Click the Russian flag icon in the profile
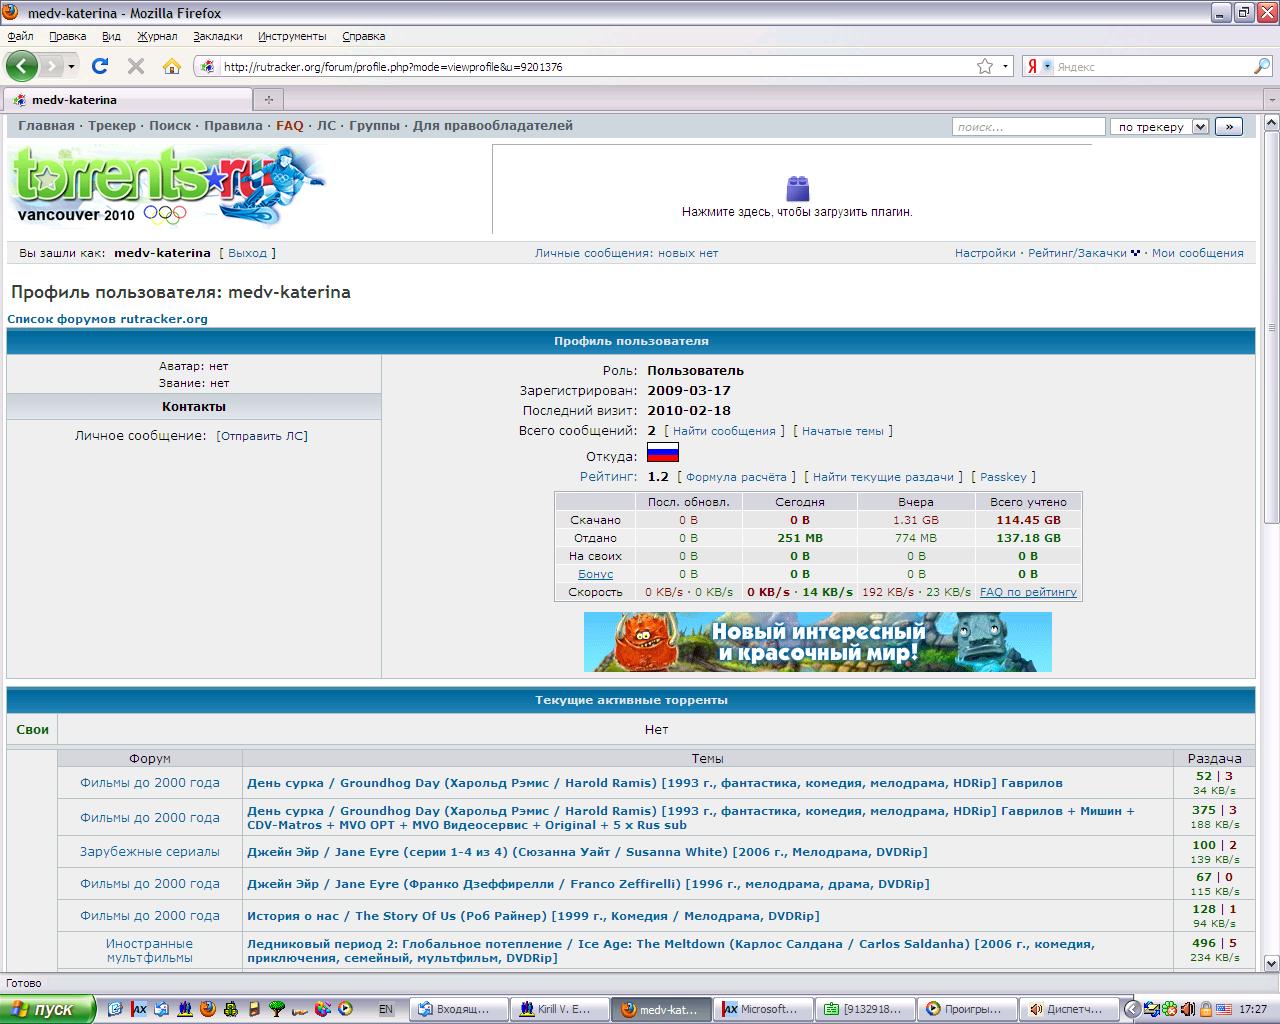The height and width of the screenshot is (1024, 1280). point(662,452)
